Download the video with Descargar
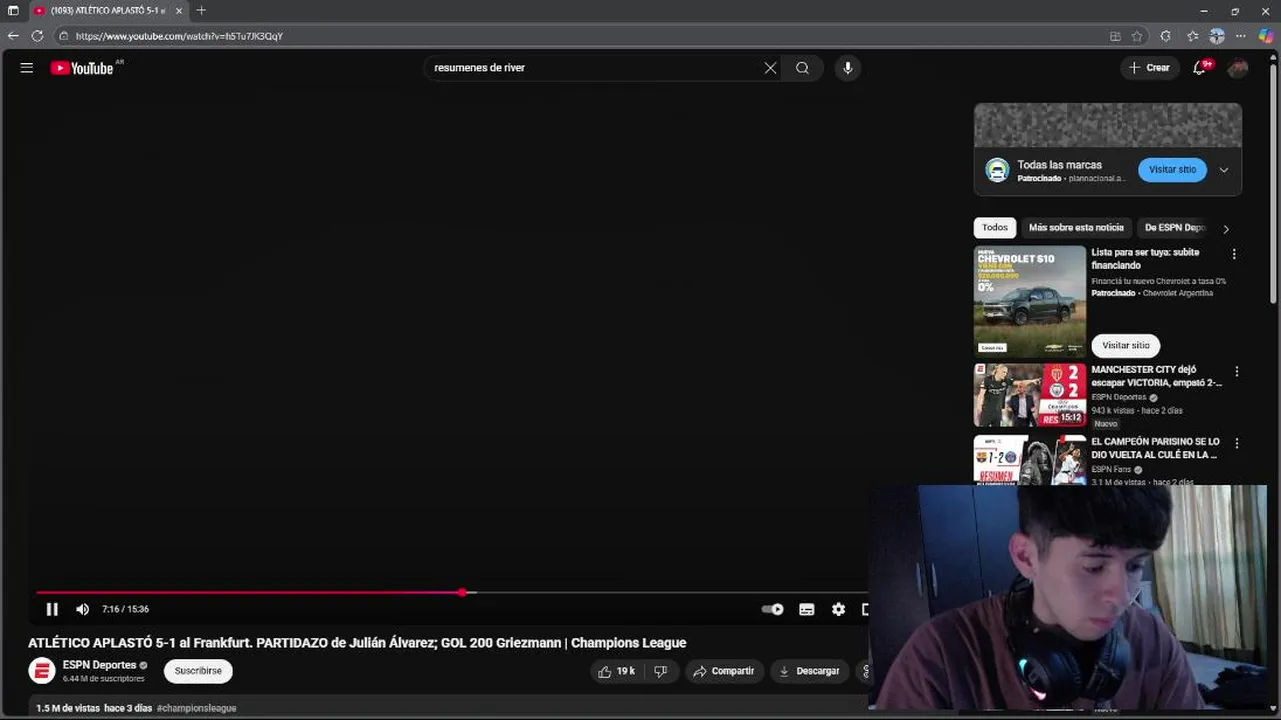Viewport: 1281px width, 720px height. click(809, 671)
